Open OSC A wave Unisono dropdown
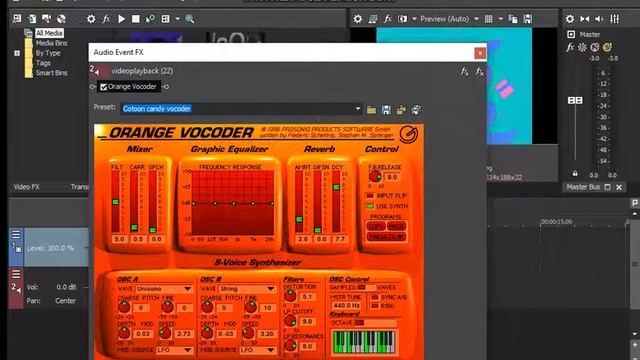Image resolution: width=640 pixels, height=360 pixels. pyautogui.click(x=164, y=289)
